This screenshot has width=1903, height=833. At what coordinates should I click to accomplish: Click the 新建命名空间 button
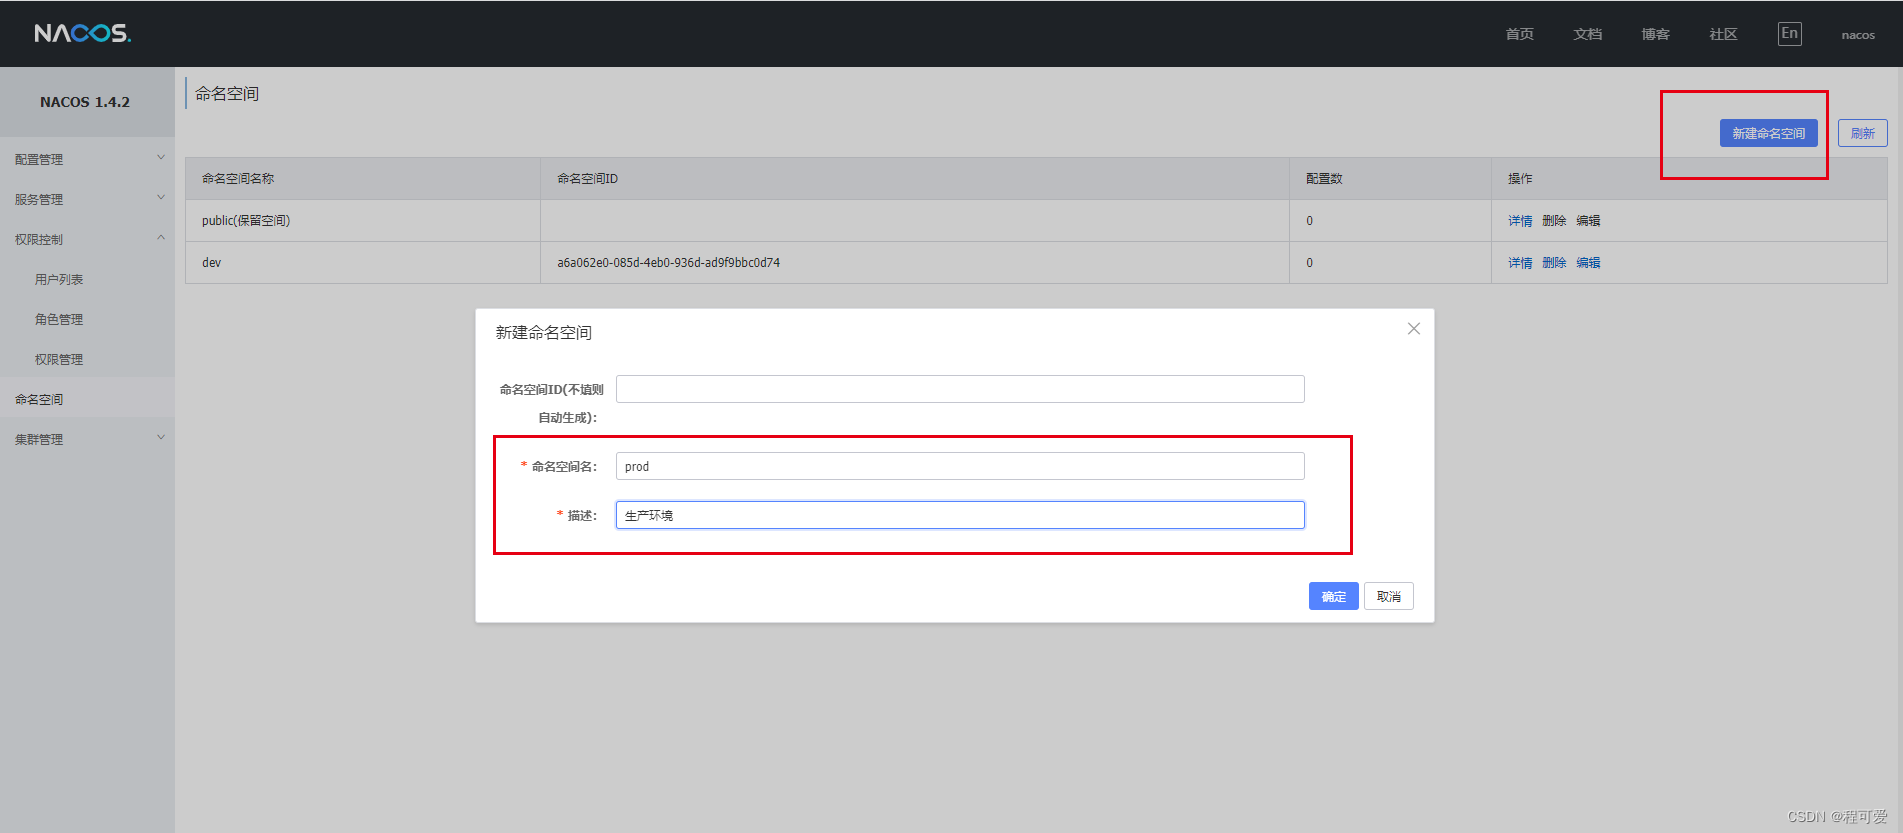pyautogui.click(x=1768, y=133)
